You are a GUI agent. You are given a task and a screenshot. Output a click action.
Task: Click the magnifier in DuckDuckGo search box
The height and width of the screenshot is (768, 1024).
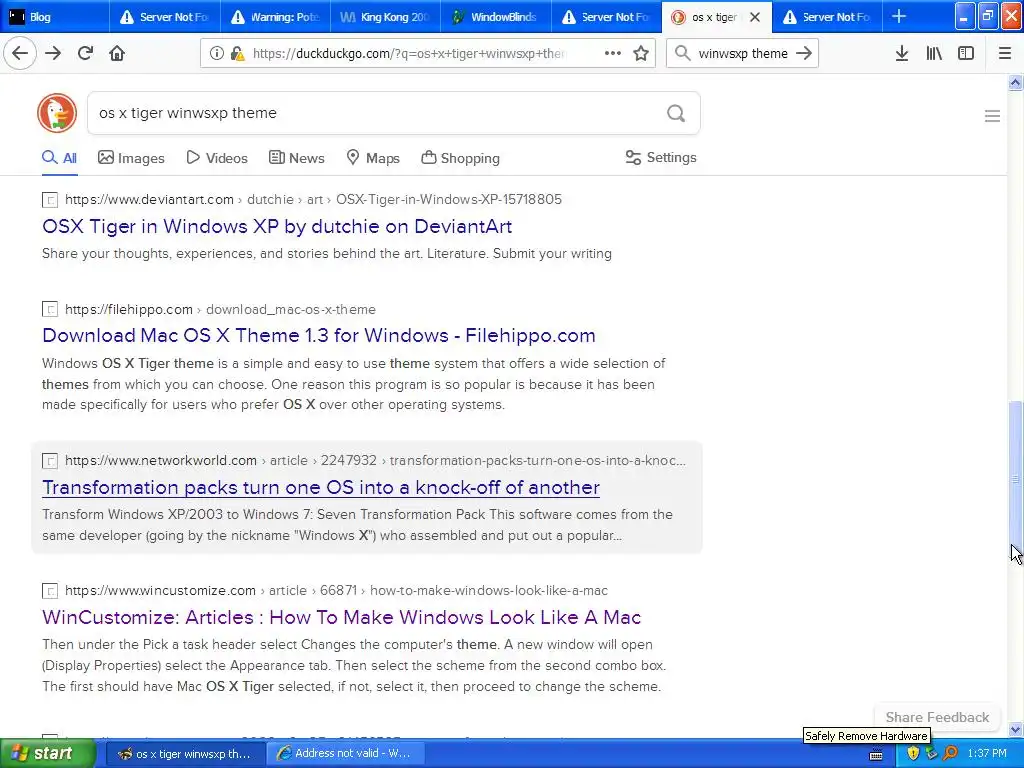pyautogui.click(x=676, y=114)
